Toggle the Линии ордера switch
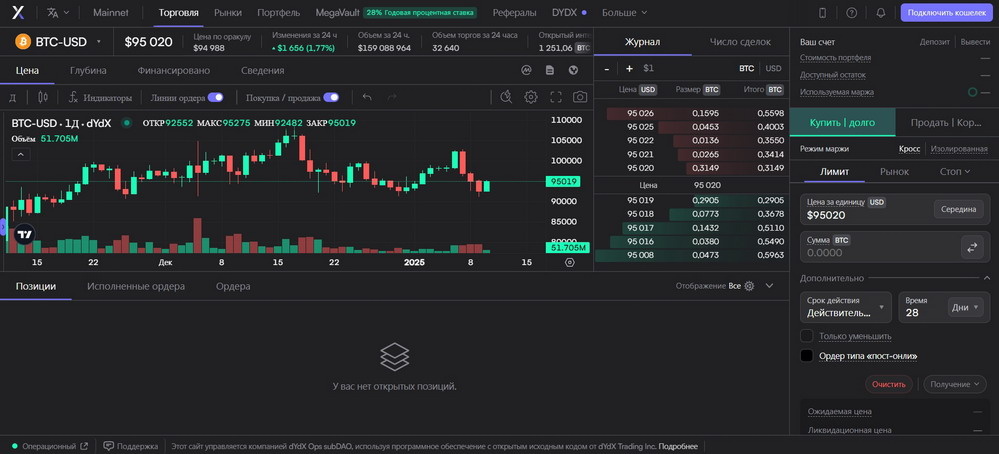This screenshot has width=999, height=454. (215, 97)
